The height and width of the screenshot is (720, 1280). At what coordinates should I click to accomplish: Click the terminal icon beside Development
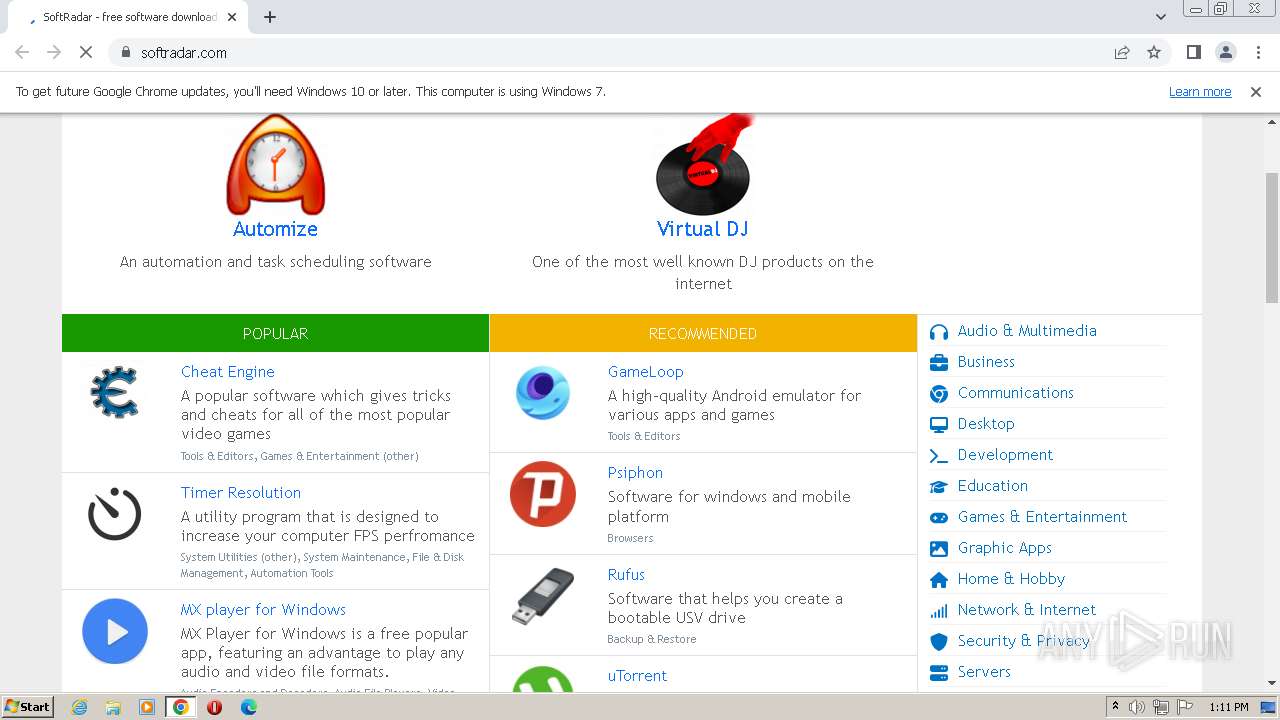tap(939, 456)
